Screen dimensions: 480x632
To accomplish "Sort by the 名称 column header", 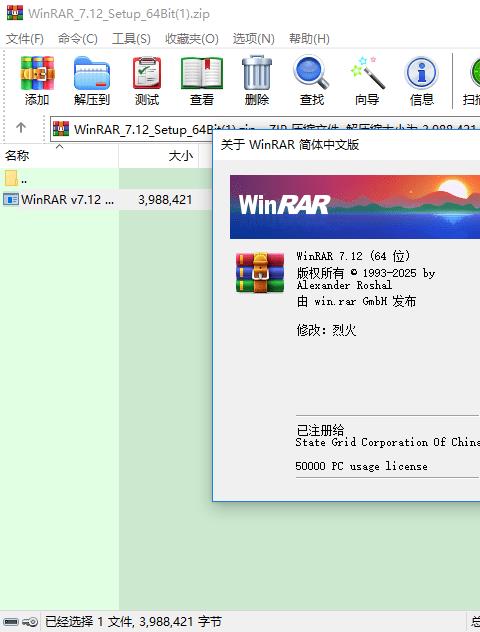I will click(x=59, y=156).
